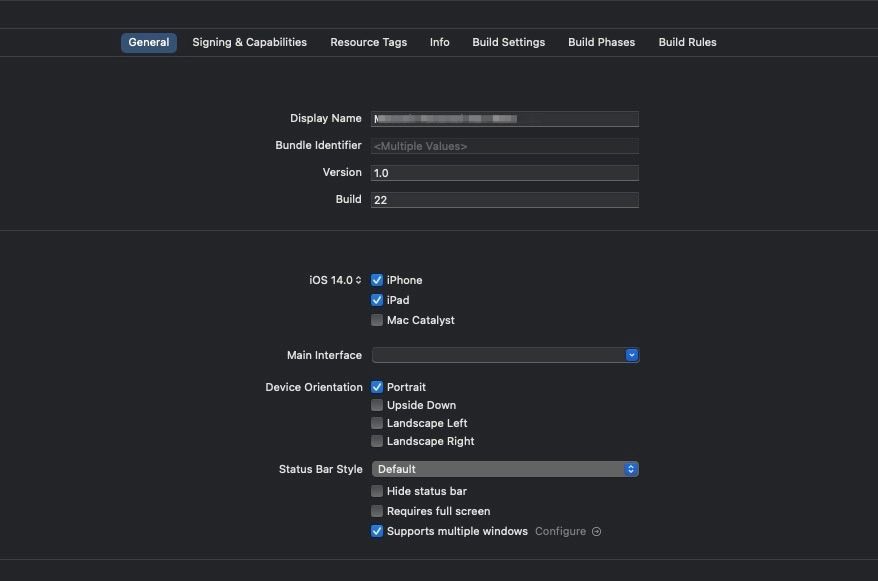Click the Configure link

click(x=560, y=531)
